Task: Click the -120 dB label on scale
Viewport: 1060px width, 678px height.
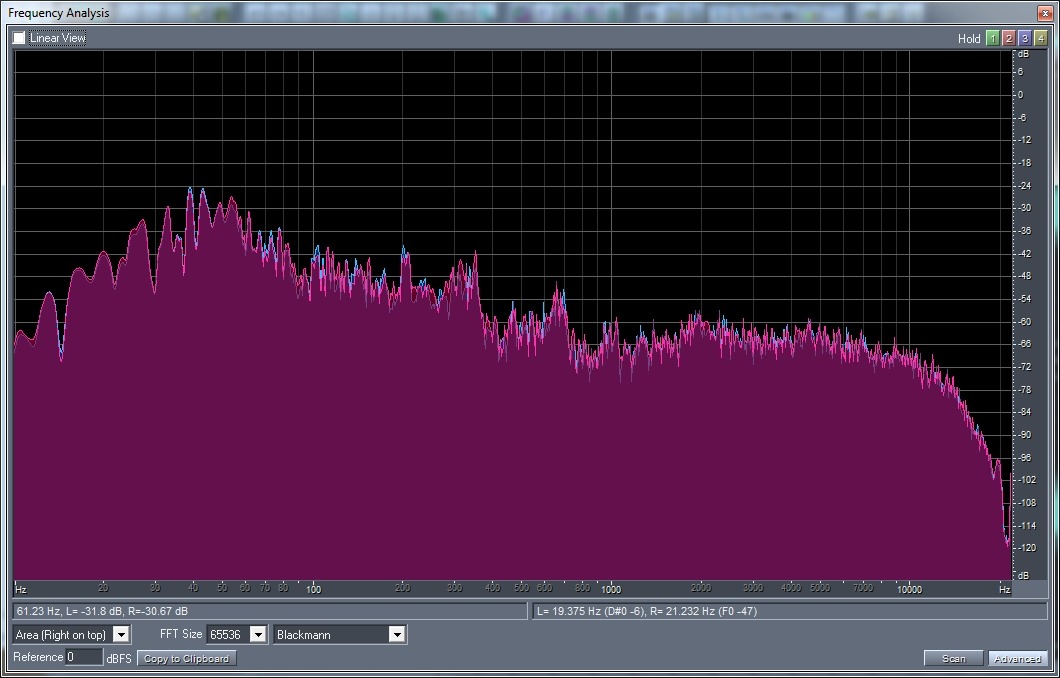Action: 1026,548
